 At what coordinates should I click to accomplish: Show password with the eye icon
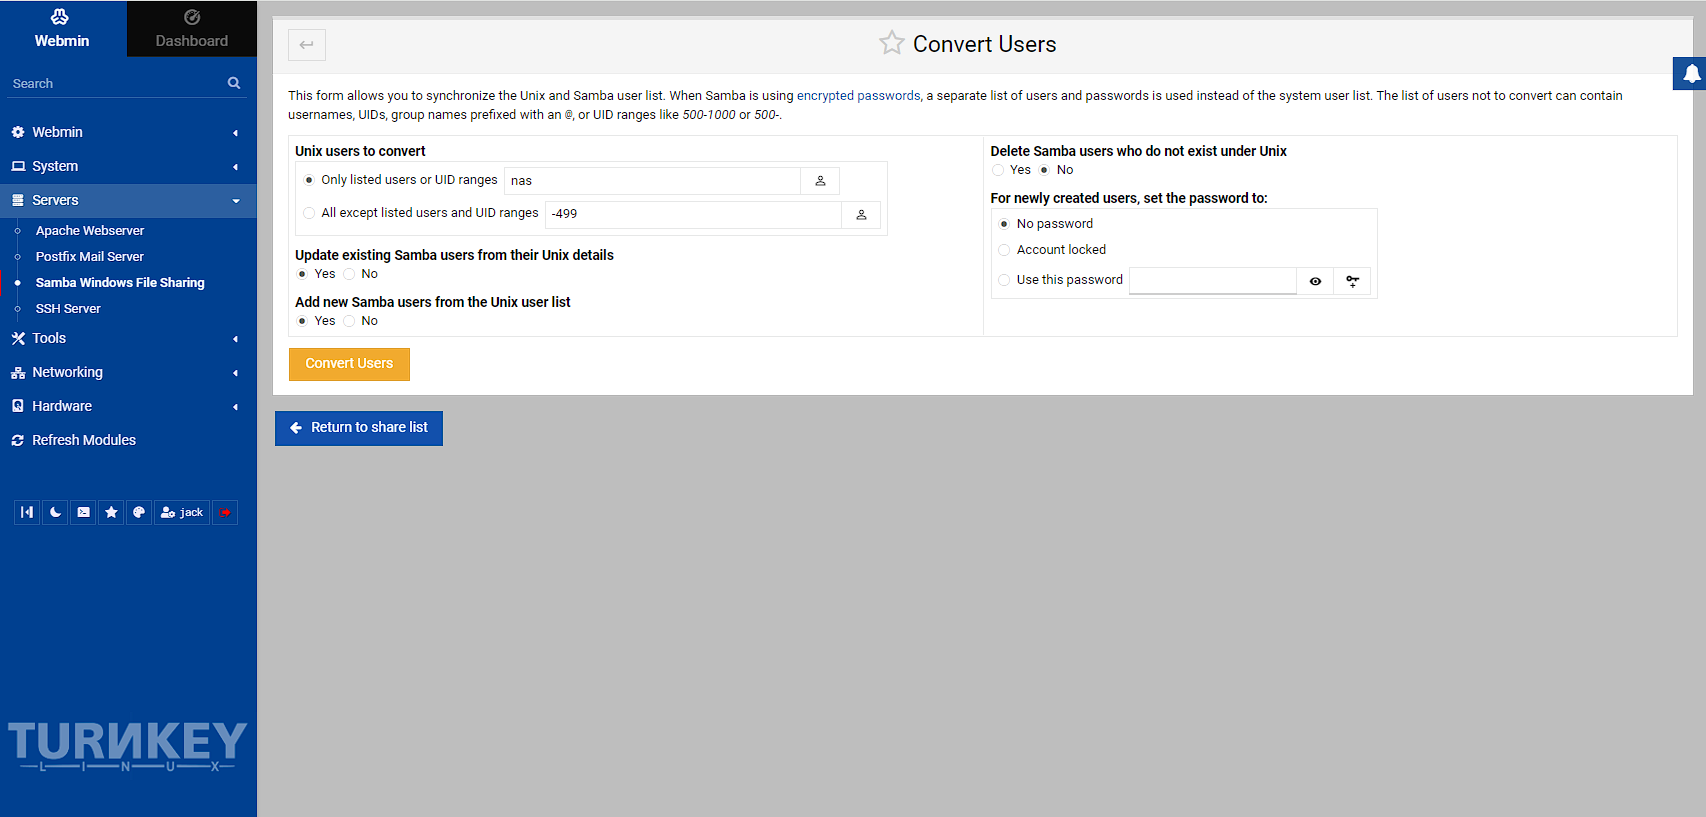[x=1315, y=281]
